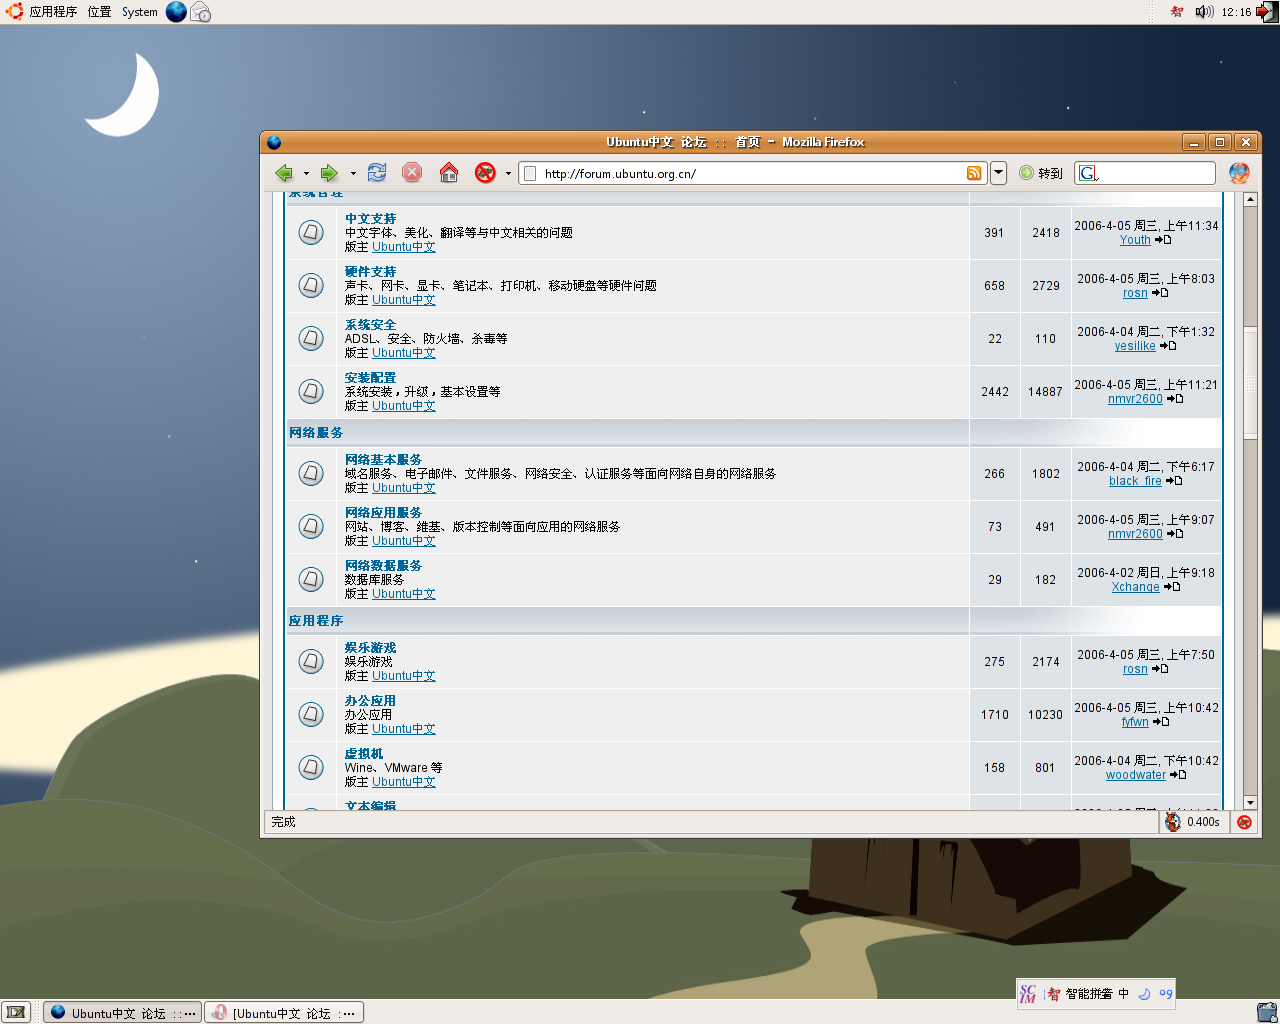Click the input method tray icon
The width and height of the screenshot is (1280, 1024).
point(1177,12)
